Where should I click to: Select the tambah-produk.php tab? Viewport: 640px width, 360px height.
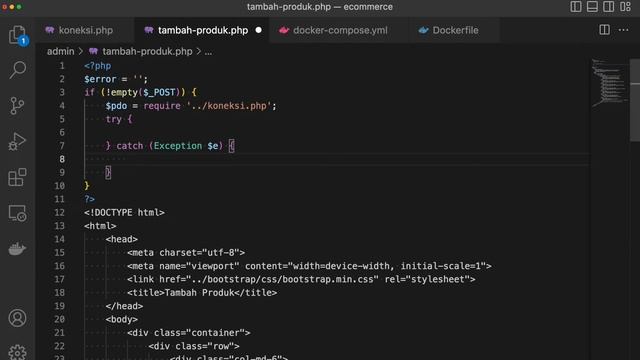click(202, 30)
